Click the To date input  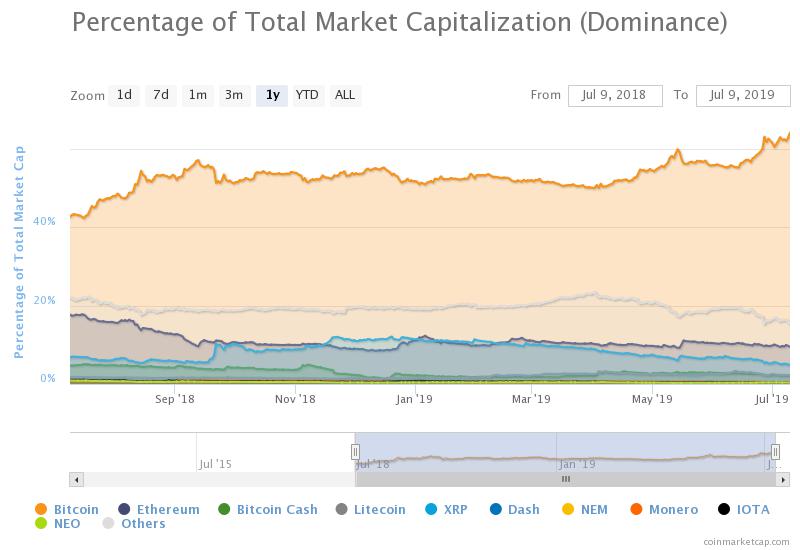tap(743, 95)
